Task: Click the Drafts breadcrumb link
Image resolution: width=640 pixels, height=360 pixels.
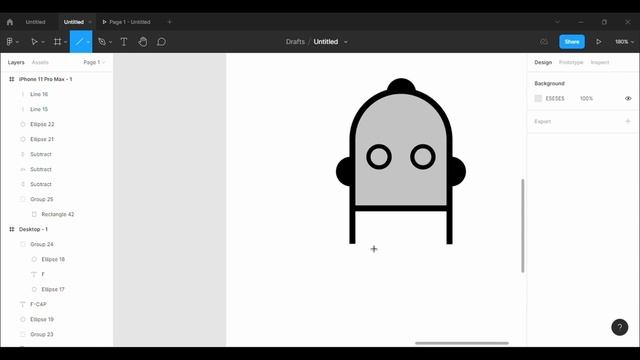Action: coord(295,42)
